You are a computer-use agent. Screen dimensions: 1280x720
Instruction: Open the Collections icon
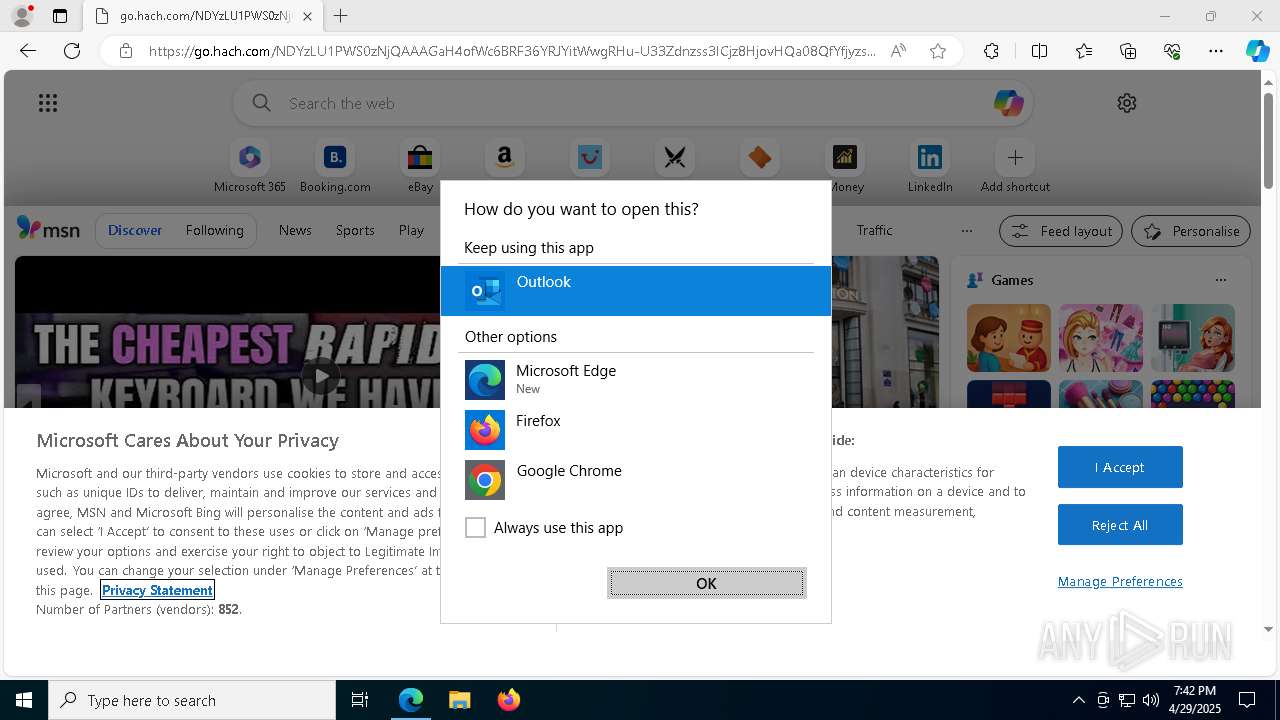pos(1128,51)
